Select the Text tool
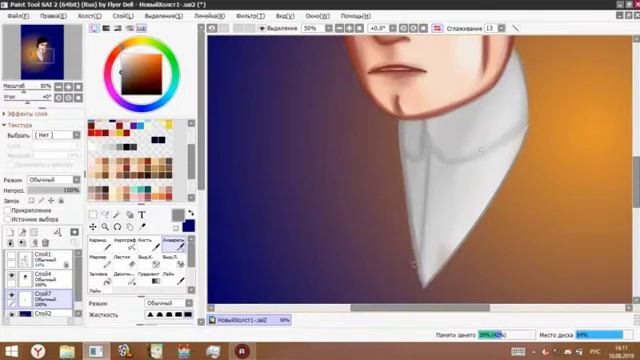The height and width of the screenshot is (360, 640). coord(142,215)
